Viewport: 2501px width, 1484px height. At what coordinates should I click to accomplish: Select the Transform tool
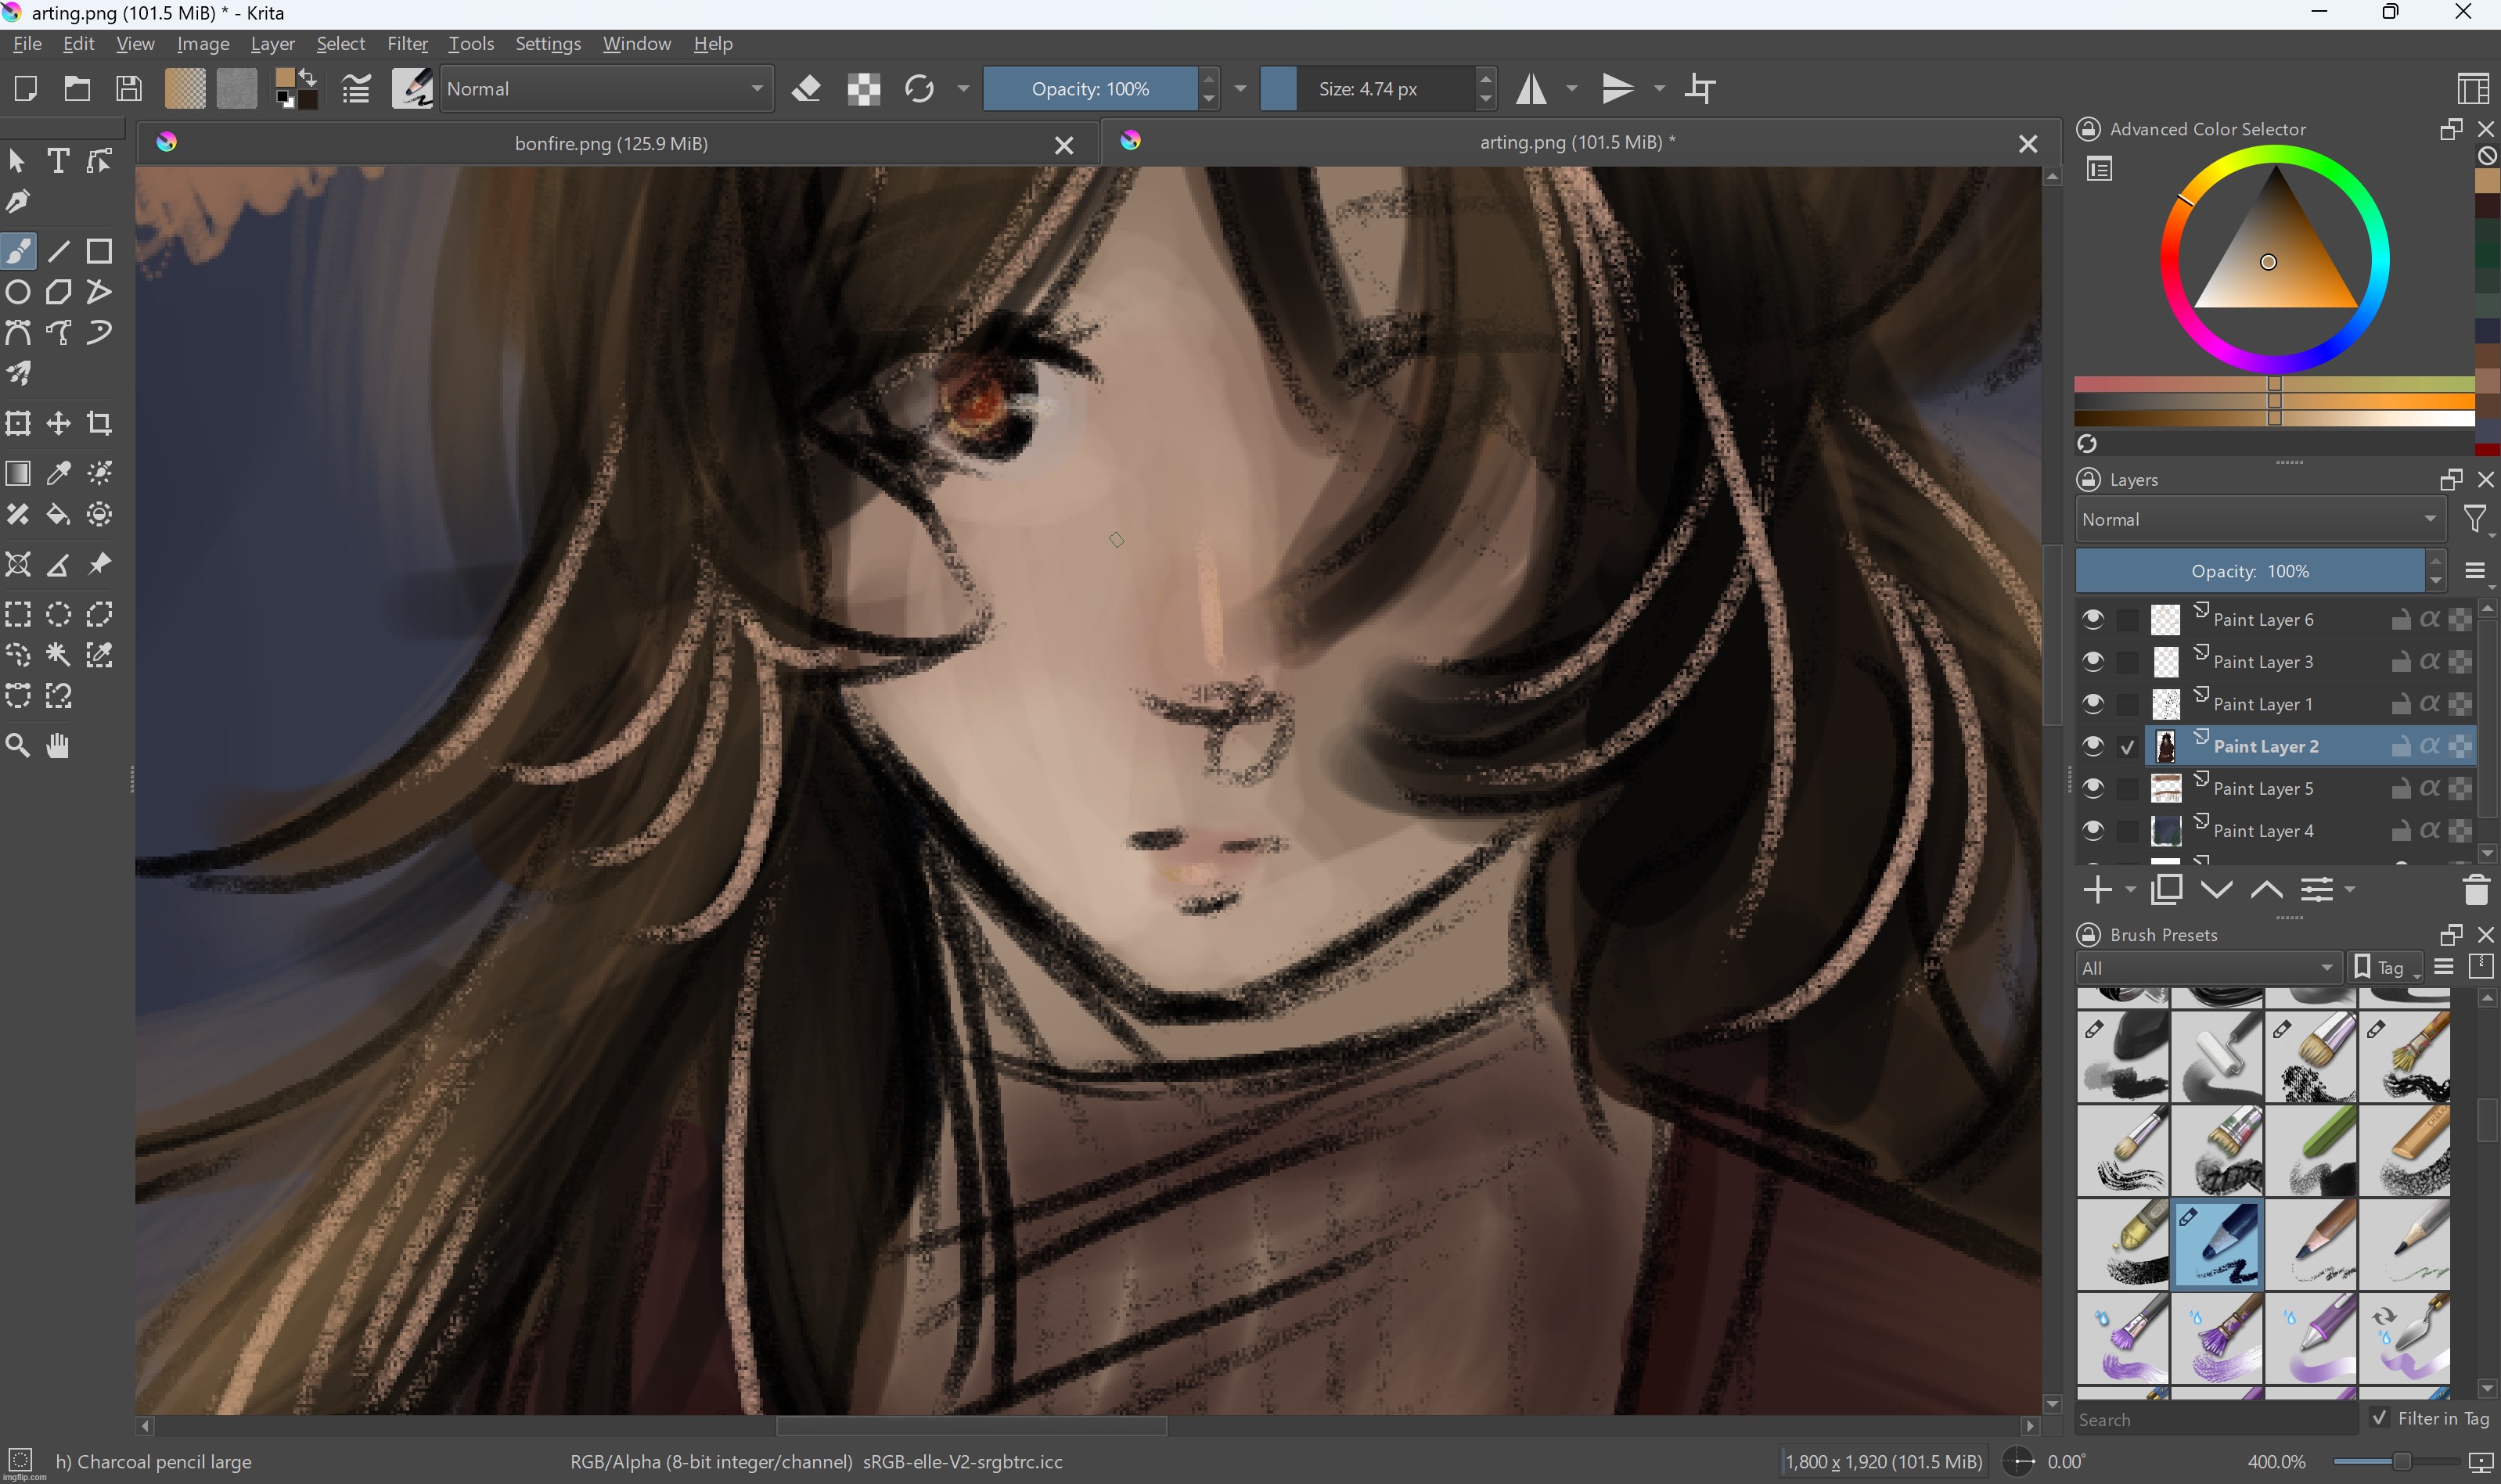[x=18, y=423]
